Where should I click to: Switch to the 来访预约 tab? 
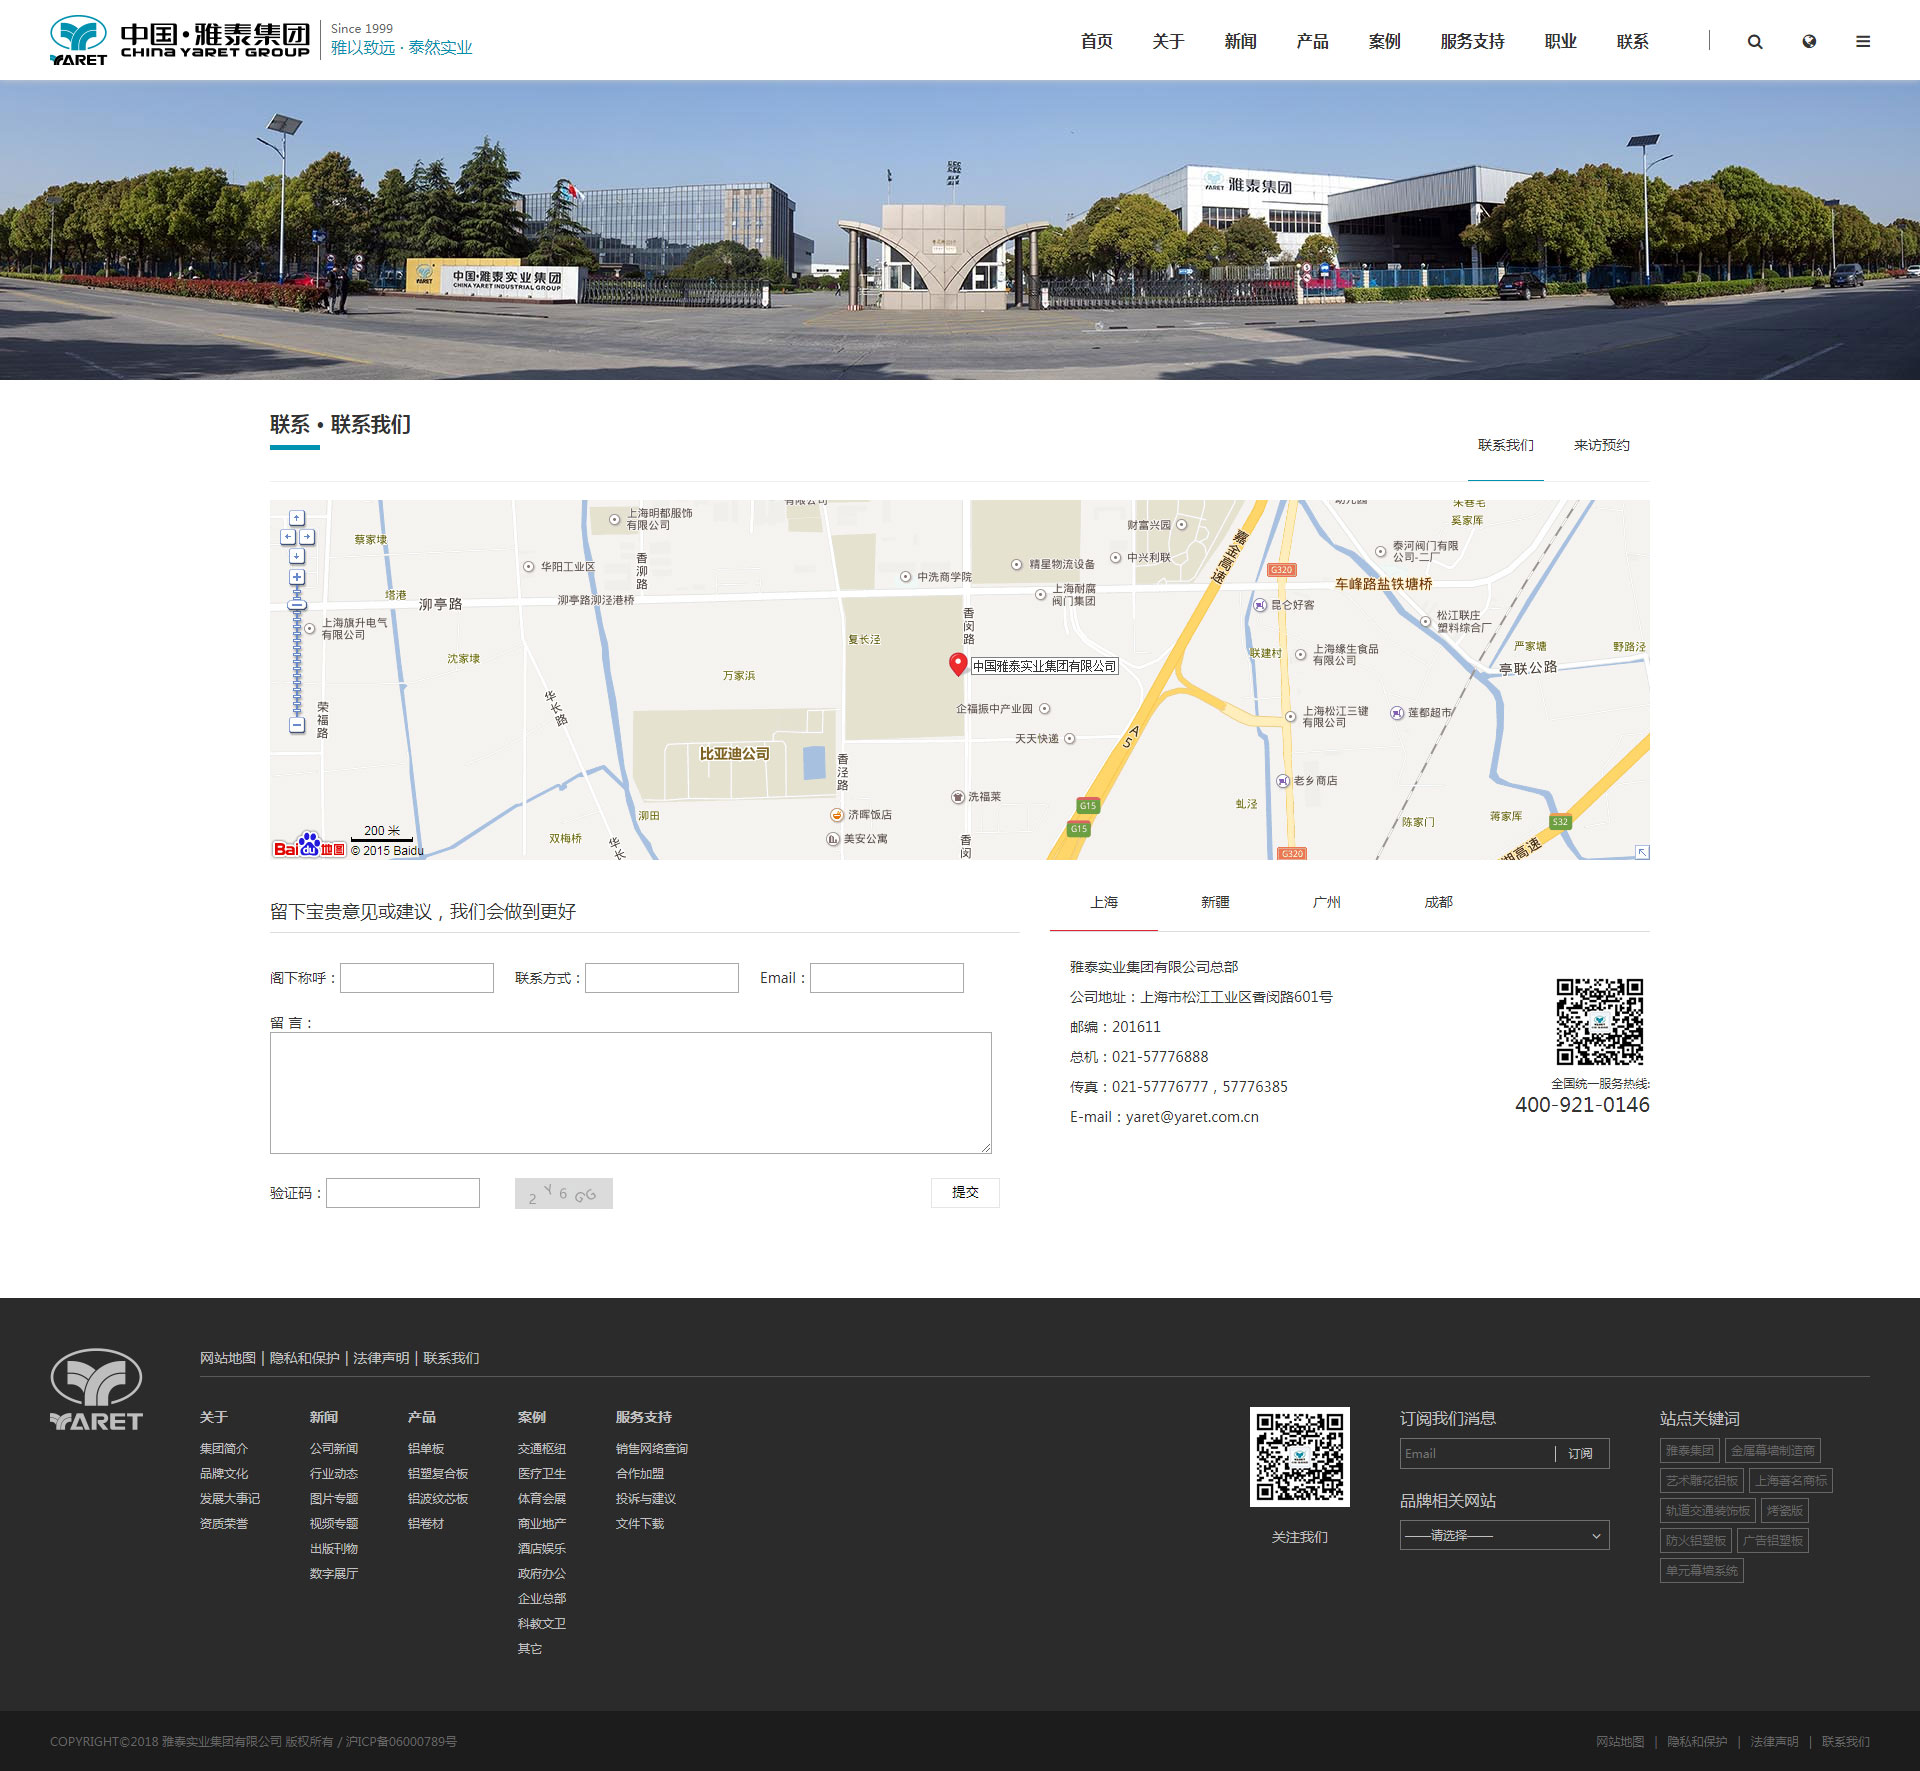[1601, 445]
